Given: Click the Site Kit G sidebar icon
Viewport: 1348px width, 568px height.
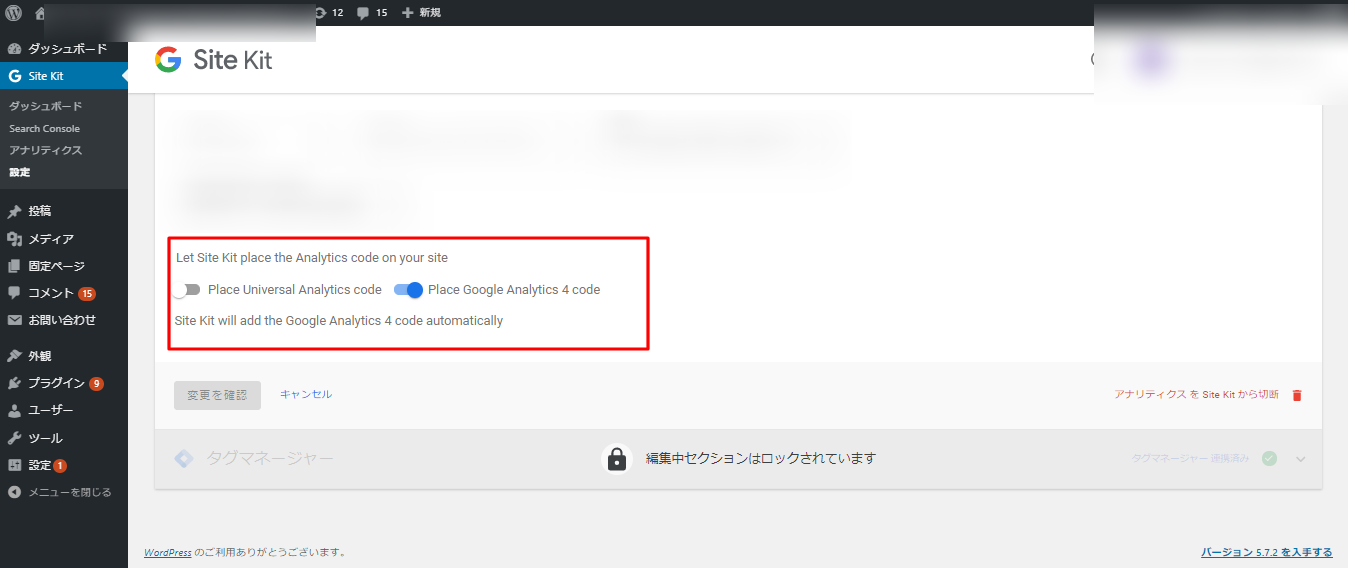Looking at the screenshot, I should 14,76.
